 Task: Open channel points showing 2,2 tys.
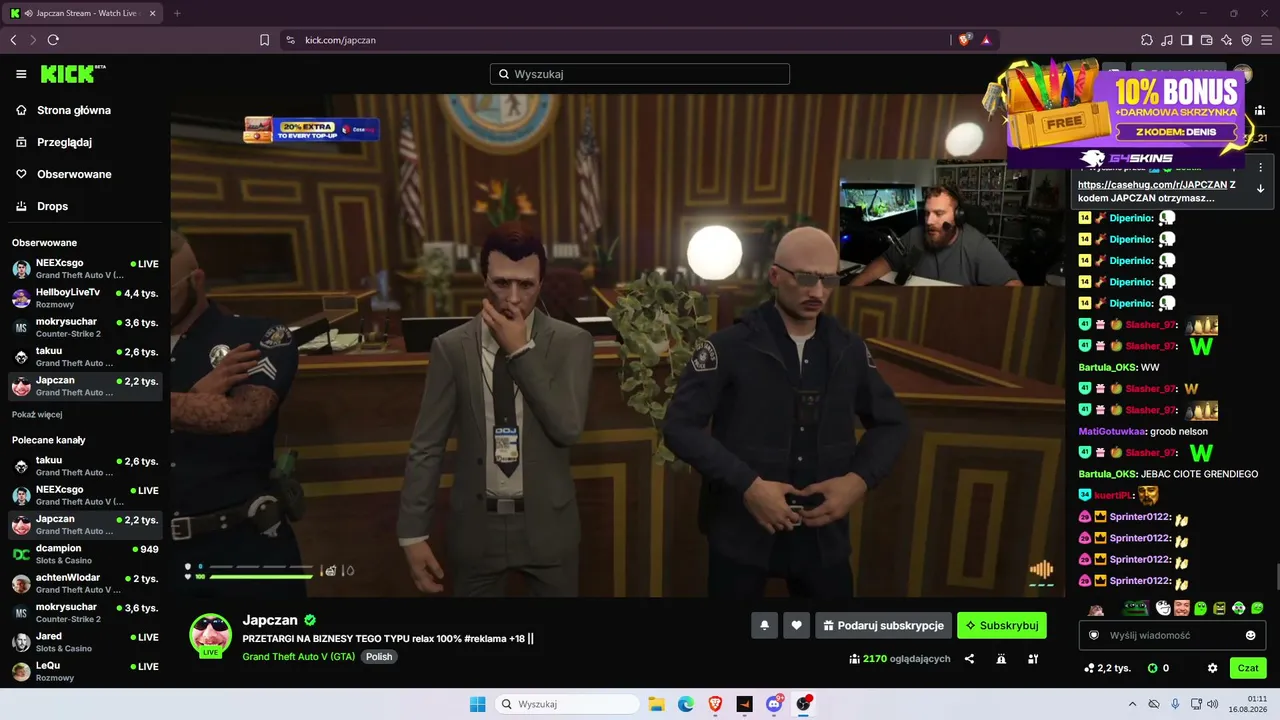[x=1107, y=668]
